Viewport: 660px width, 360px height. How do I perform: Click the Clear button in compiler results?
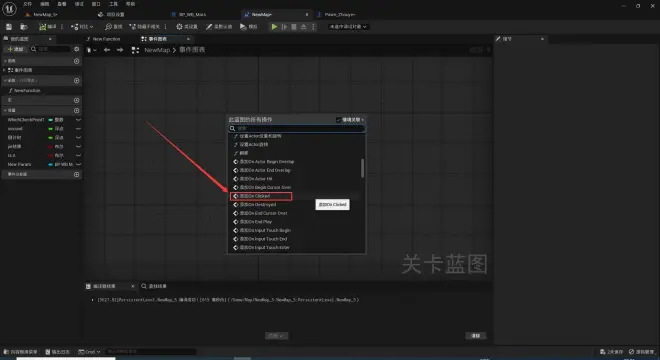coord(476,336)
